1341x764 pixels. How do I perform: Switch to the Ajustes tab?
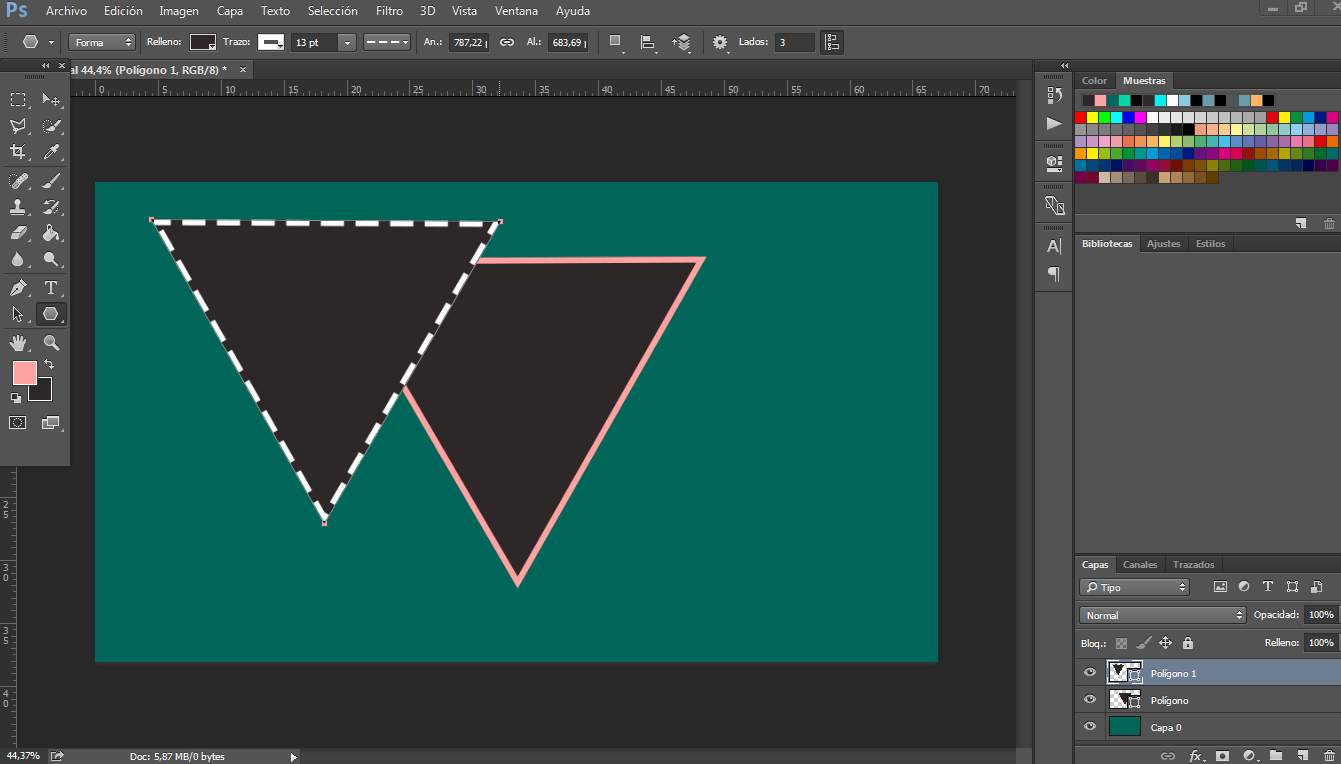1163,243
